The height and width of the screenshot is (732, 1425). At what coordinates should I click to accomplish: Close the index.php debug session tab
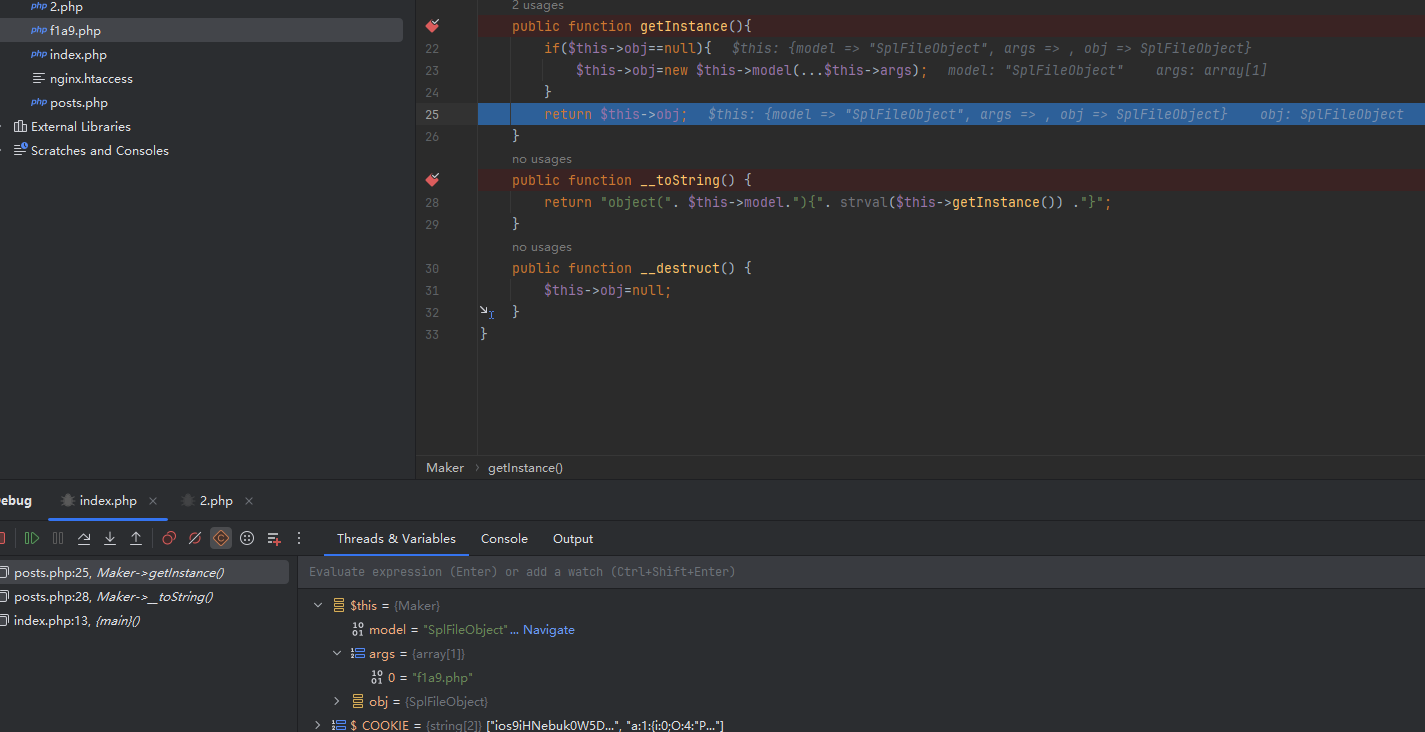click(x=153, y=501)
